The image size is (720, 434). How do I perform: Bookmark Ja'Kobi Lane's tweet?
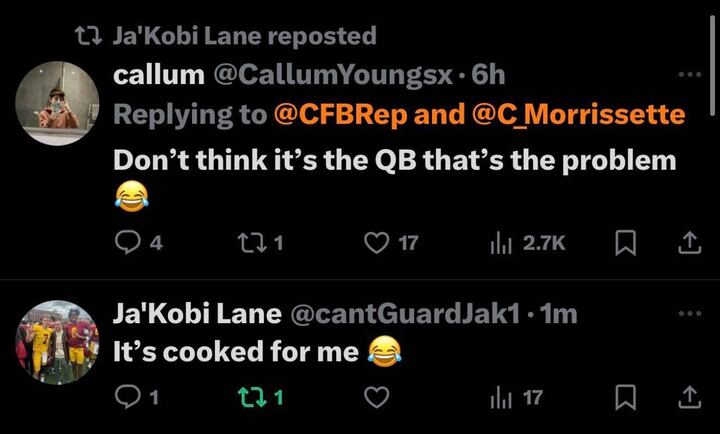[x=625, y=398]
